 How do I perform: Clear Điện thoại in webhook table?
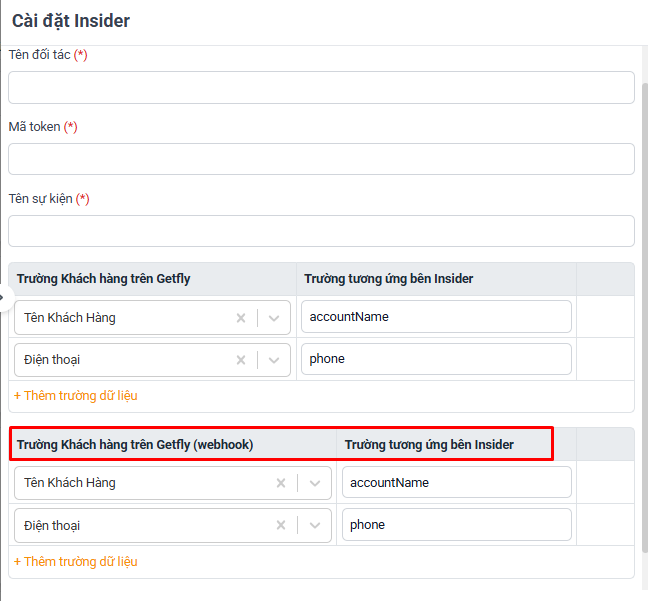coord(281,525)
